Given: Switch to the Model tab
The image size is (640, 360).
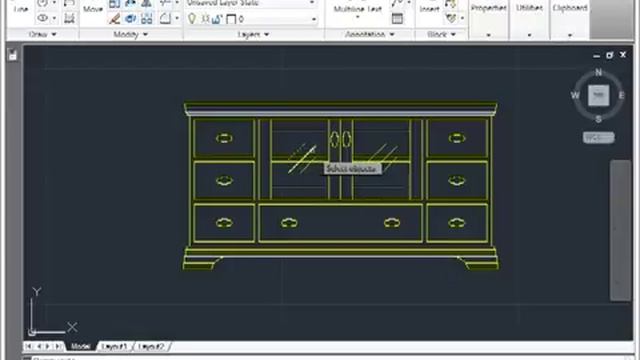Looking at the screenshot, I should 80,347.
